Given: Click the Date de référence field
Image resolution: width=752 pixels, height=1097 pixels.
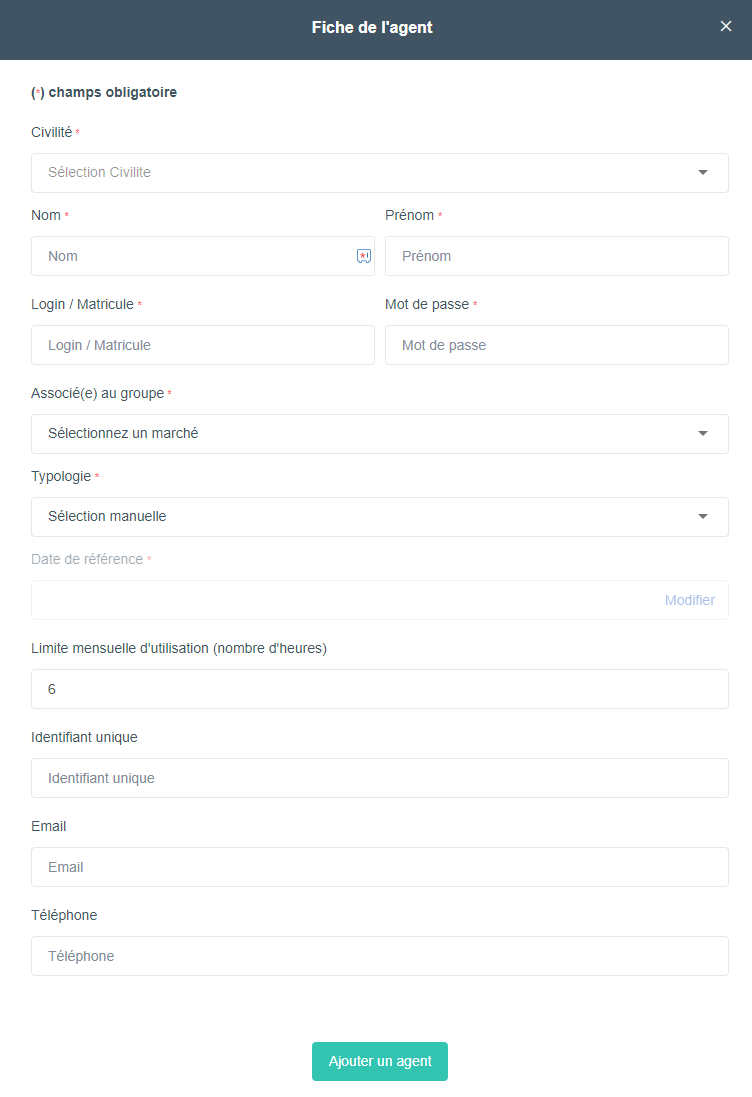Looking at the screenshot, I should click(380, 600).
